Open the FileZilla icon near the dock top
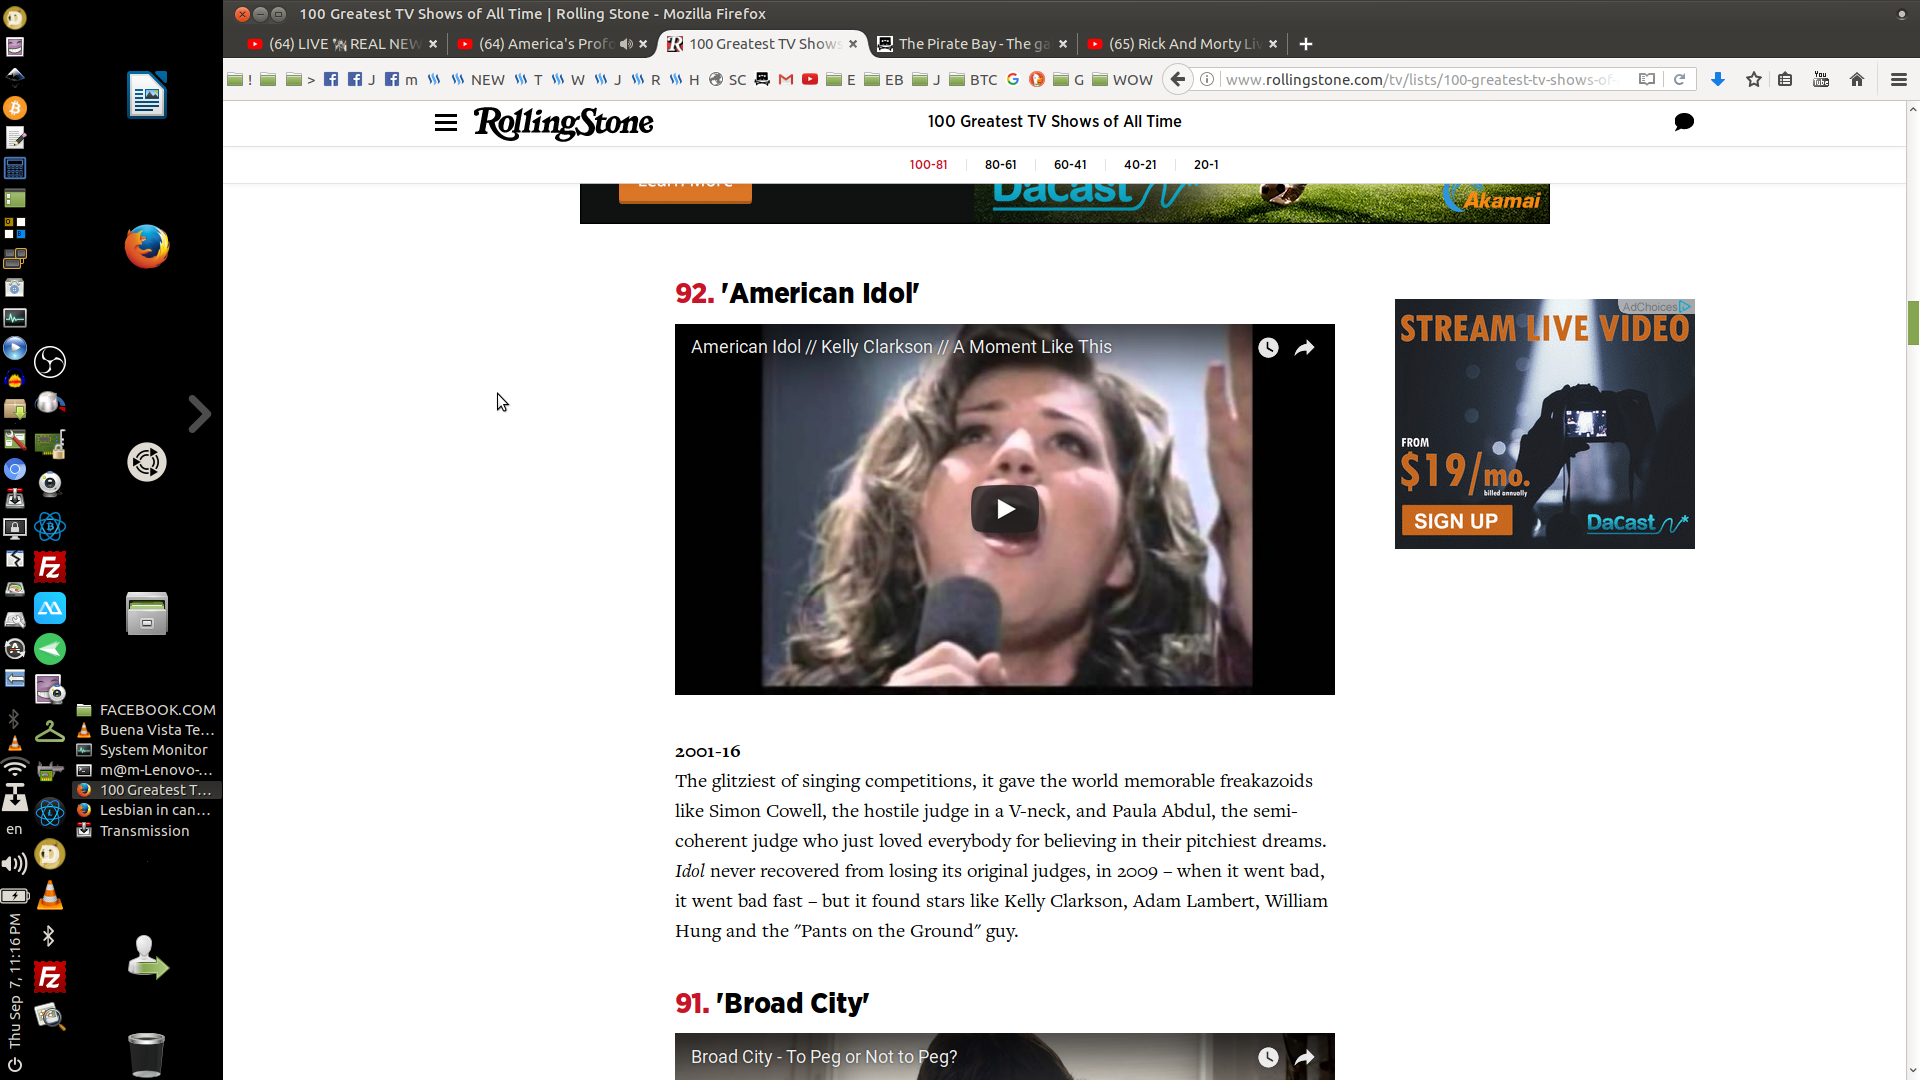This screenshot has height=1080, width=1920. pos(49,568)
